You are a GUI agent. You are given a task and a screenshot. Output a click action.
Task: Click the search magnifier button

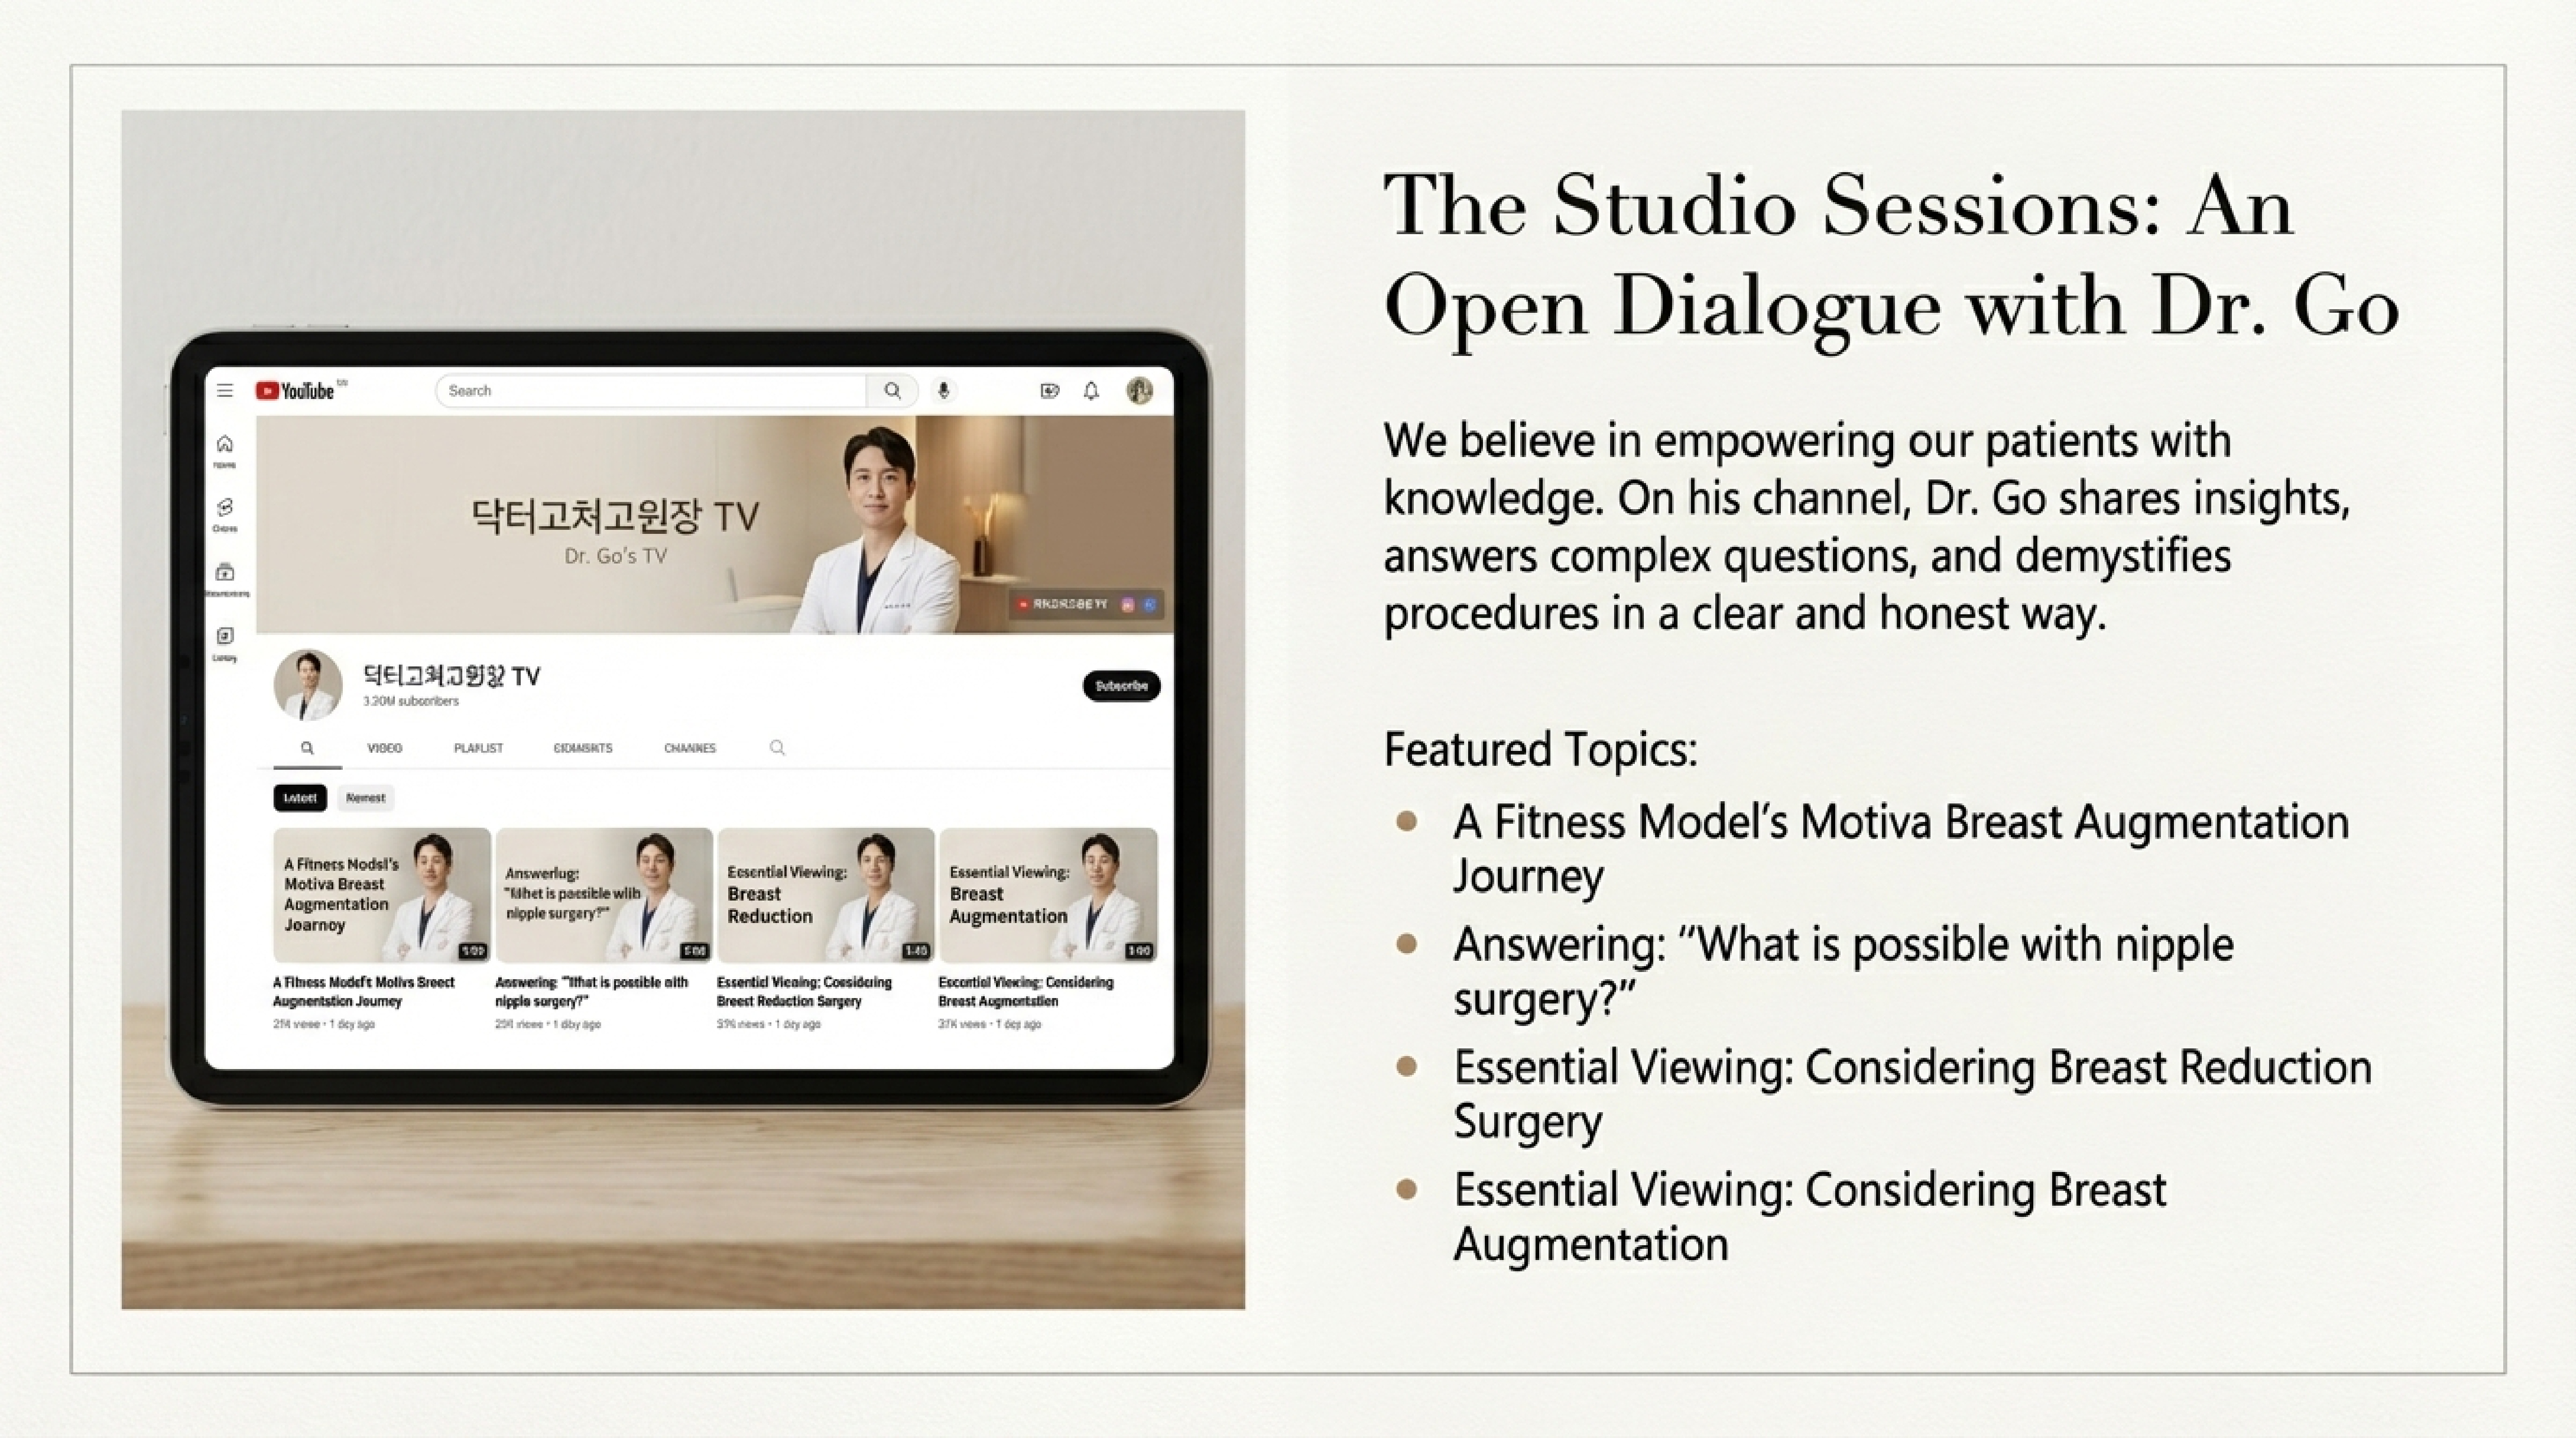coord(892,391)
